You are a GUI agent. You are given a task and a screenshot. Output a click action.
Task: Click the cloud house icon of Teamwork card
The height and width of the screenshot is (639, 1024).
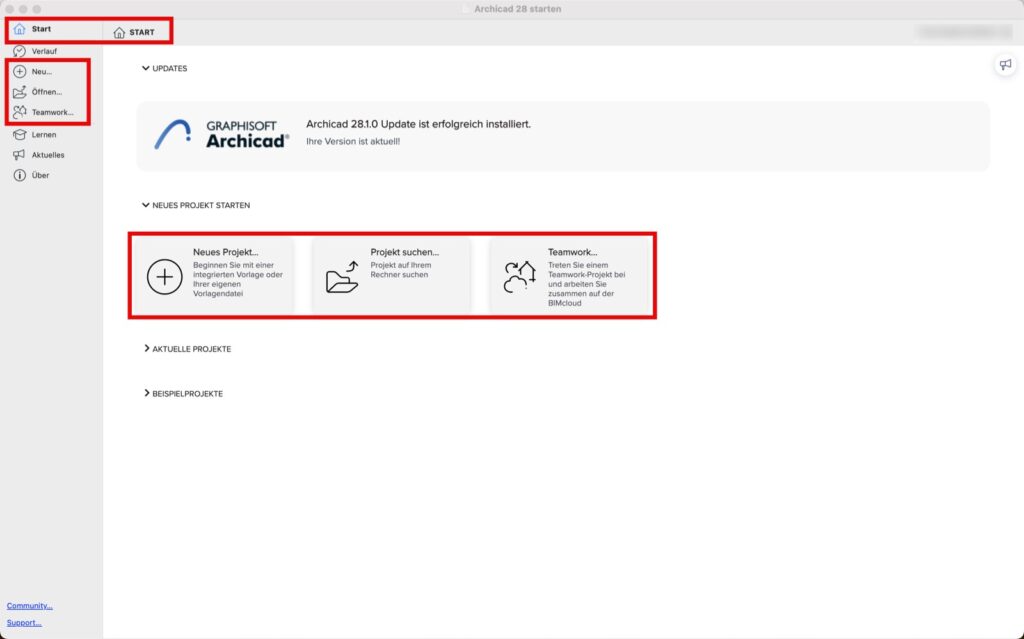520,277
